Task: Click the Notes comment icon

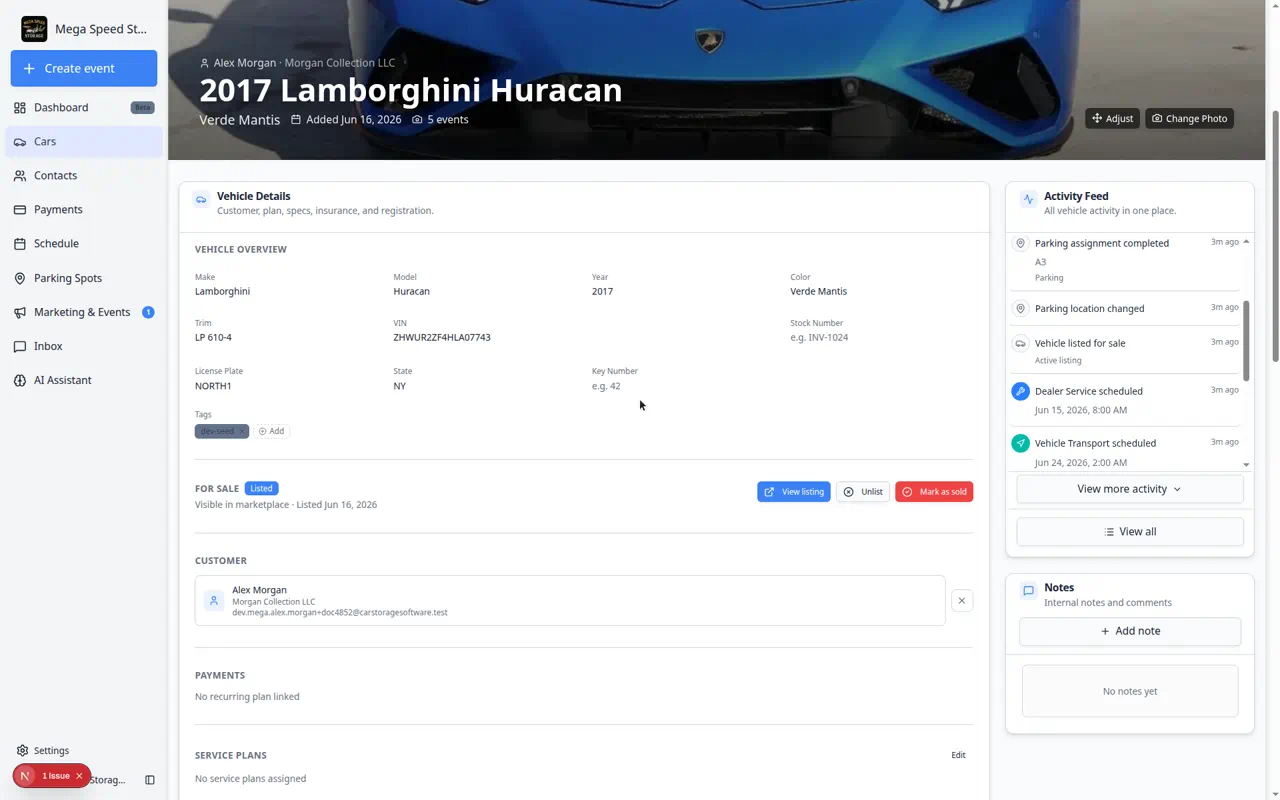Action: [x=1028, y=591]
